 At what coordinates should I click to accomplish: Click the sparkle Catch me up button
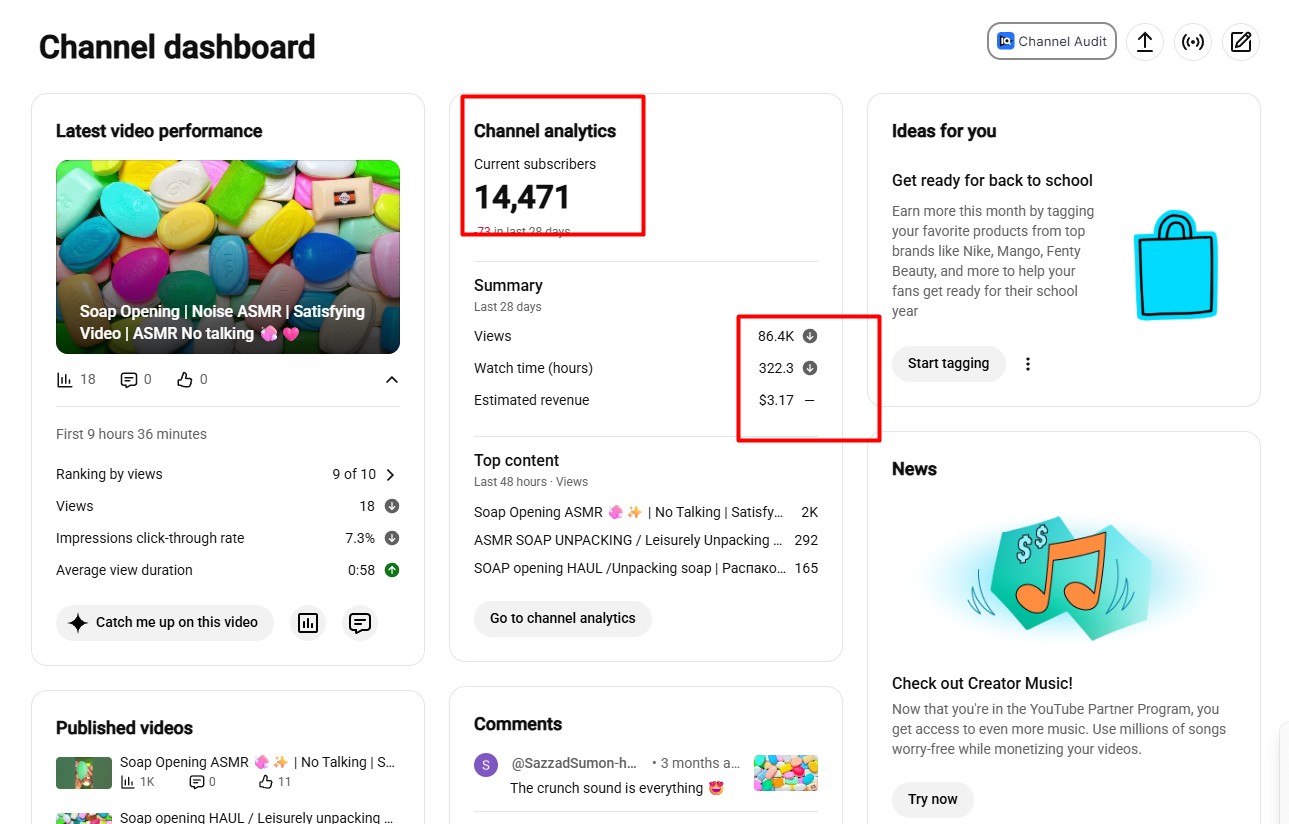165,622
